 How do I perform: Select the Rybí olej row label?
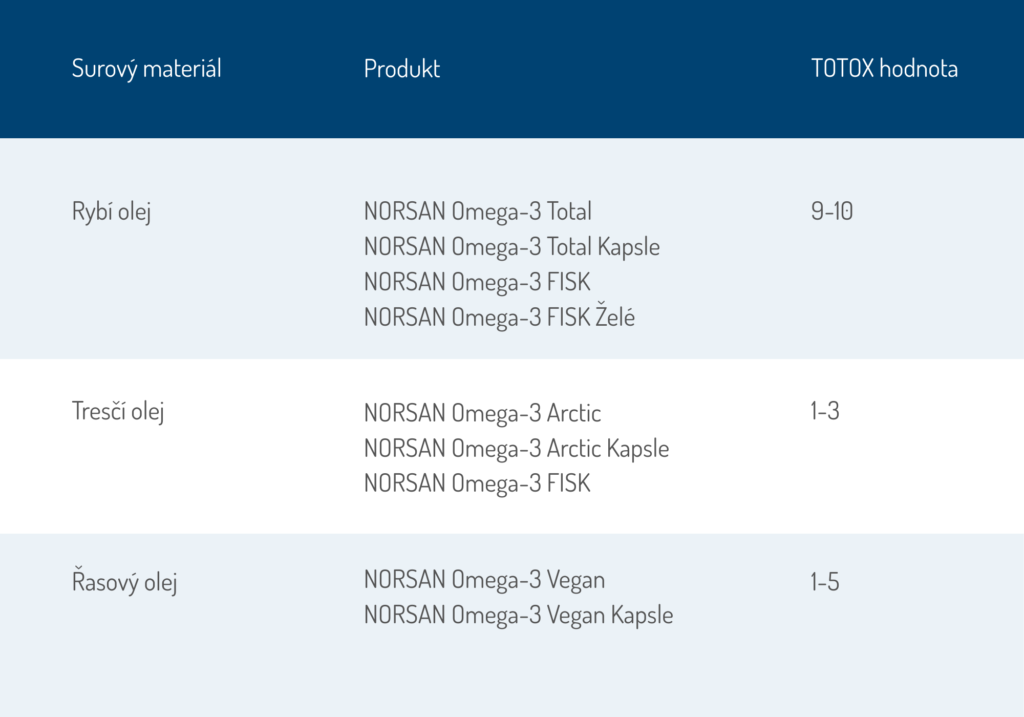[x=111, y=213]
